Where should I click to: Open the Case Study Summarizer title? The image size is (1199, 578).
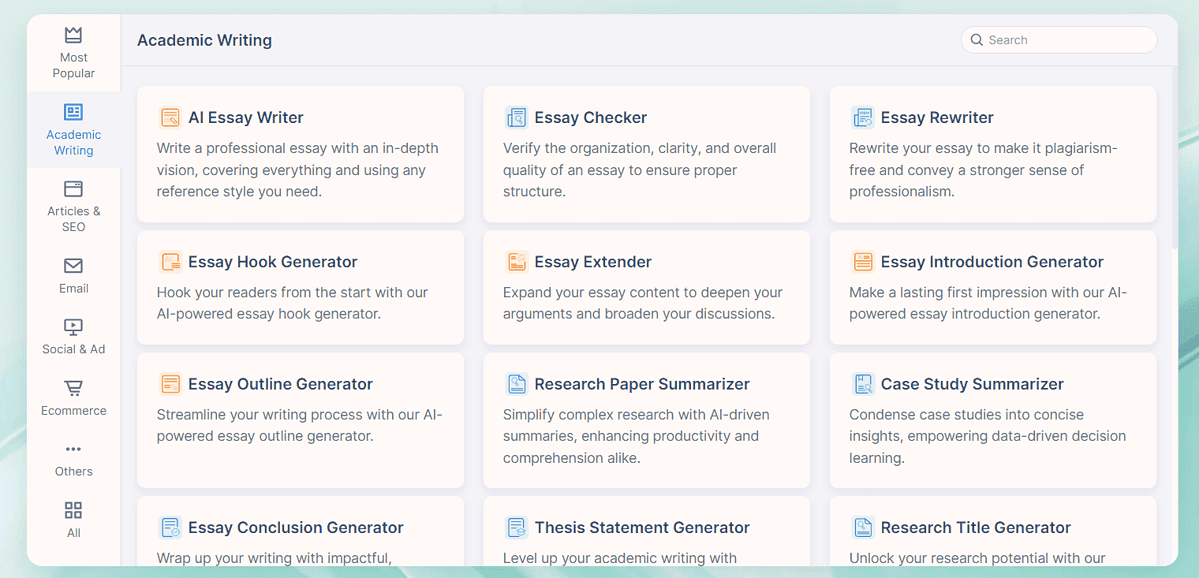click(971, 384)
